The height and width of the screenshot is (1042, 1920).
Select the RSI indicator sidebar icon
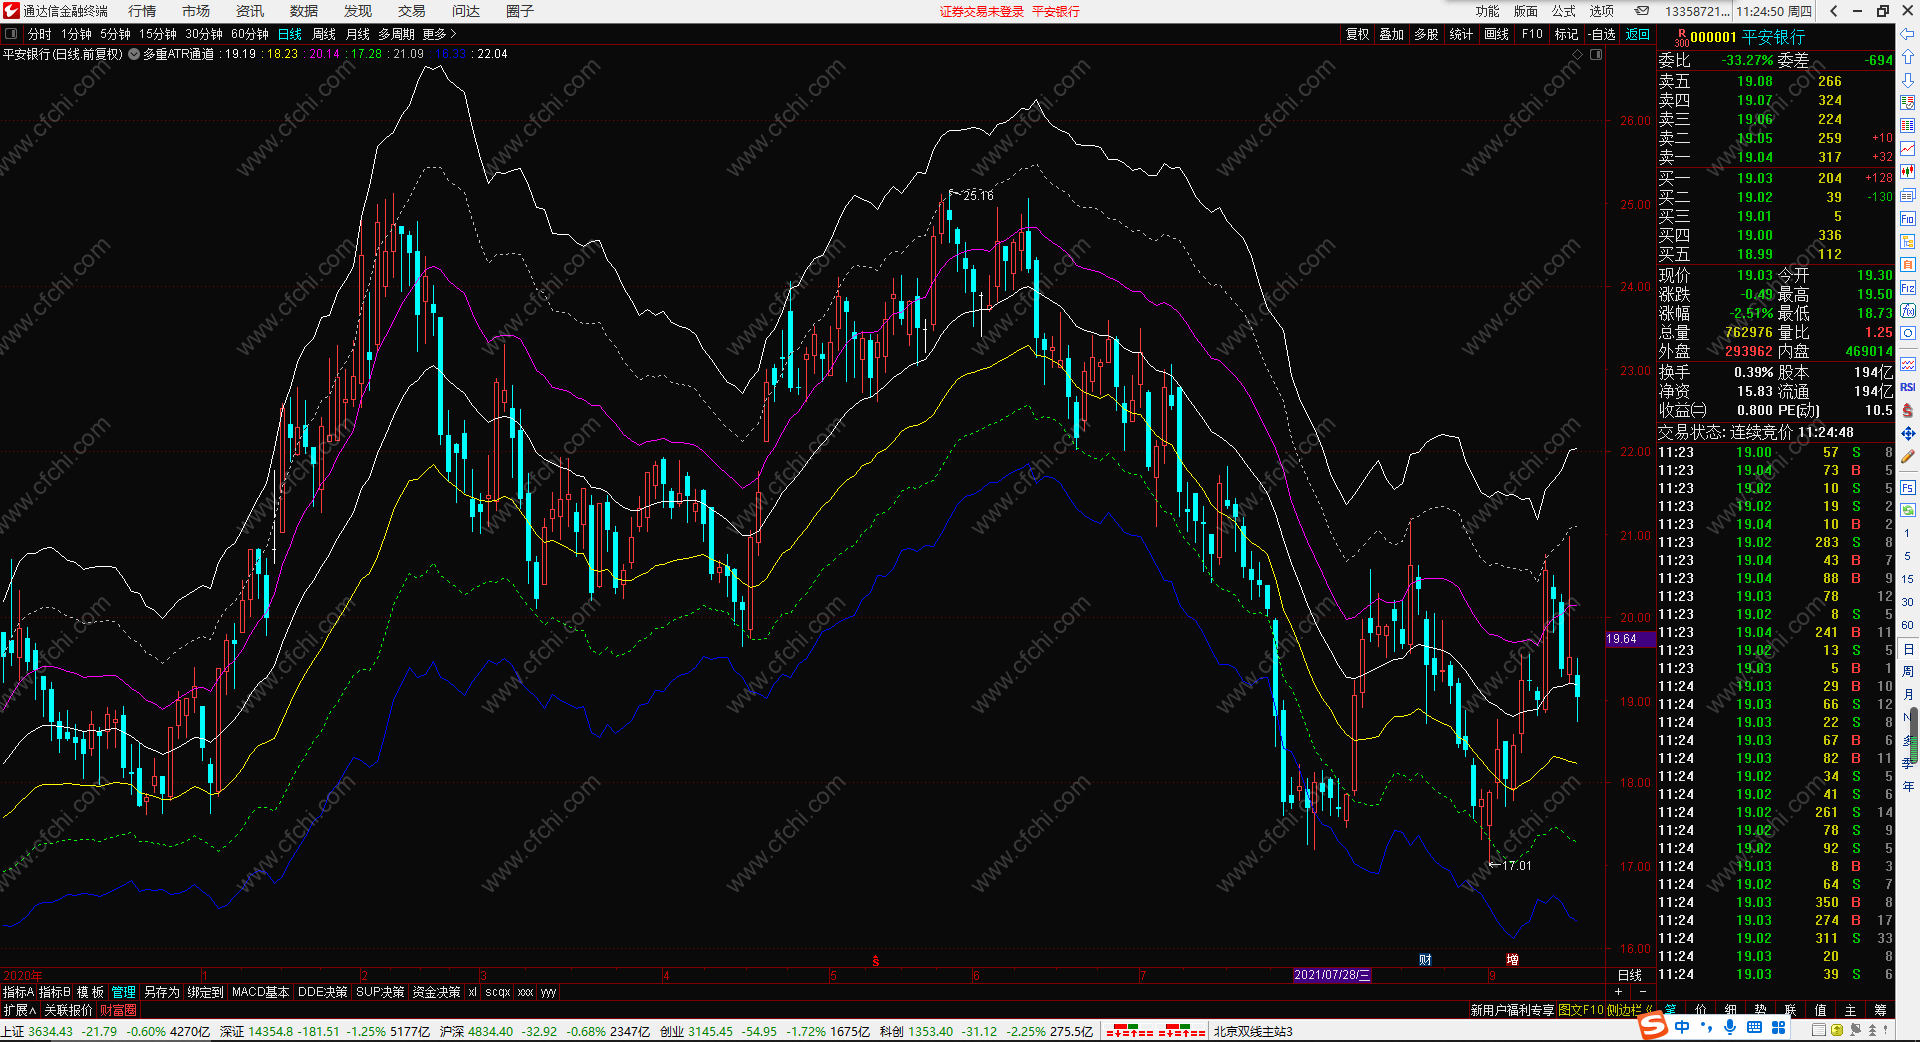pos(1907,387)
